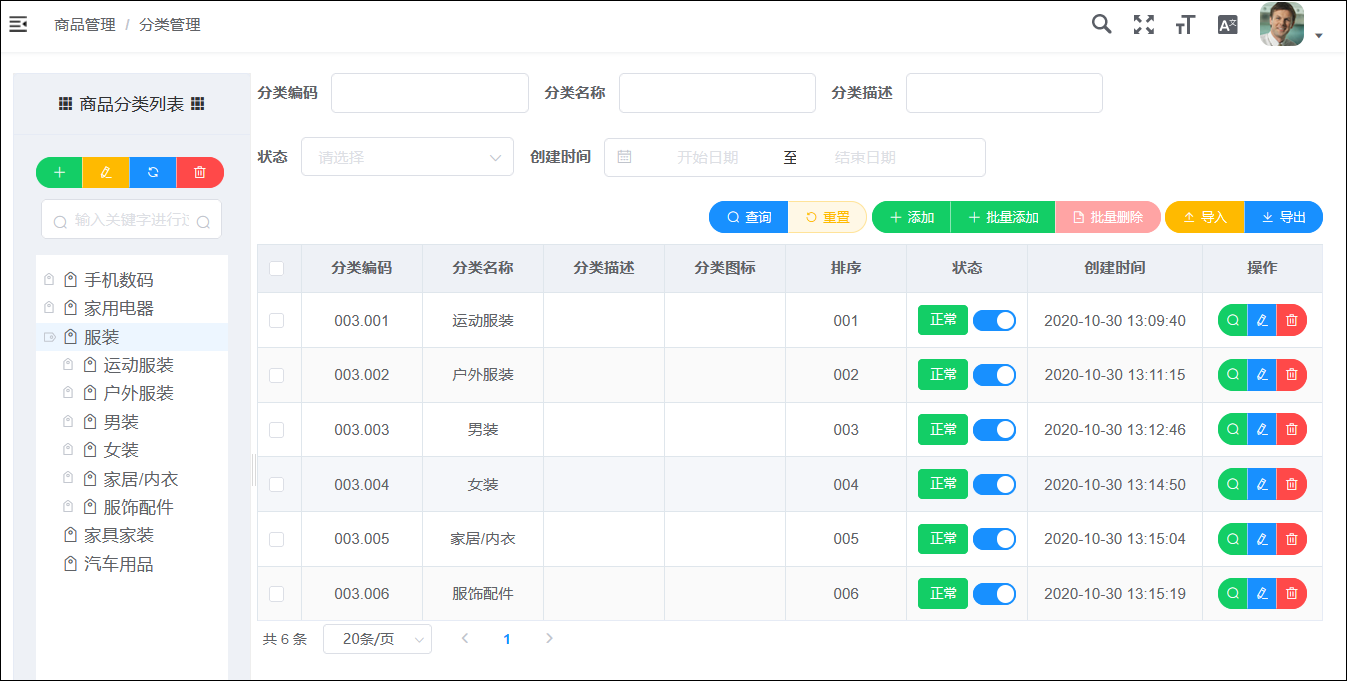The image size is (1347, 681).
Task: Click the 导出 export button
Action: pos(1283,217)
